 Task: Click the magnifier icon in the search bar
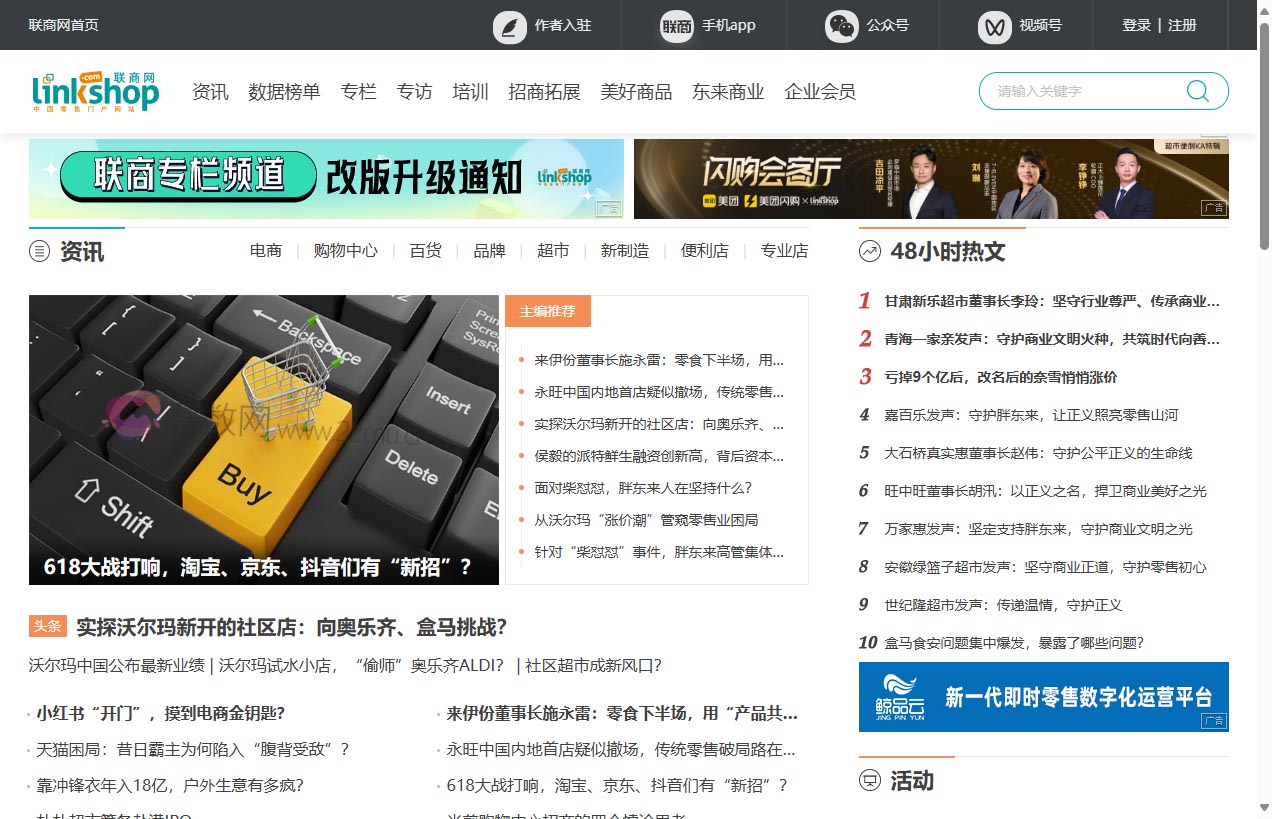pyautogui.click(x=1197, y=90)
